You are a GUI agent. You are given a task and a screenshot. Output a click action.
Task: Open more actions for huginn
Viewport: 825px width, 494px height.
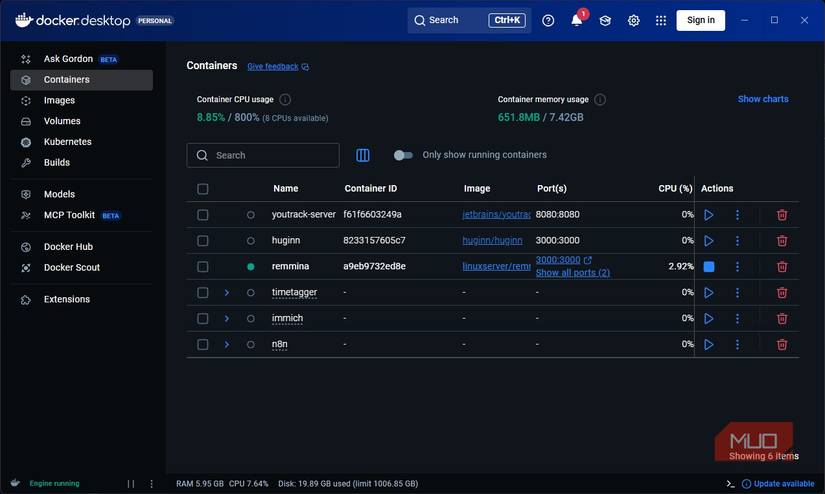[737, 240]
